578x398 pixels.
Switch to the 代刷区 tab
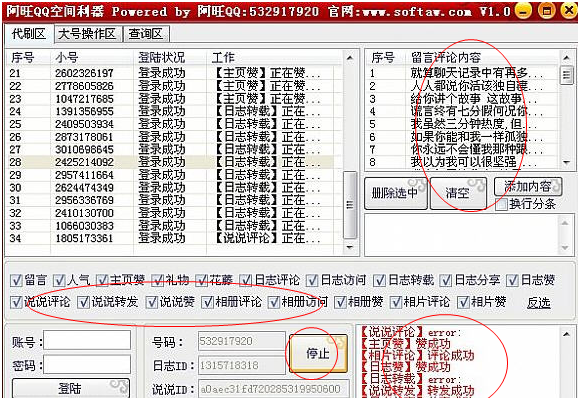coord(29,34)
